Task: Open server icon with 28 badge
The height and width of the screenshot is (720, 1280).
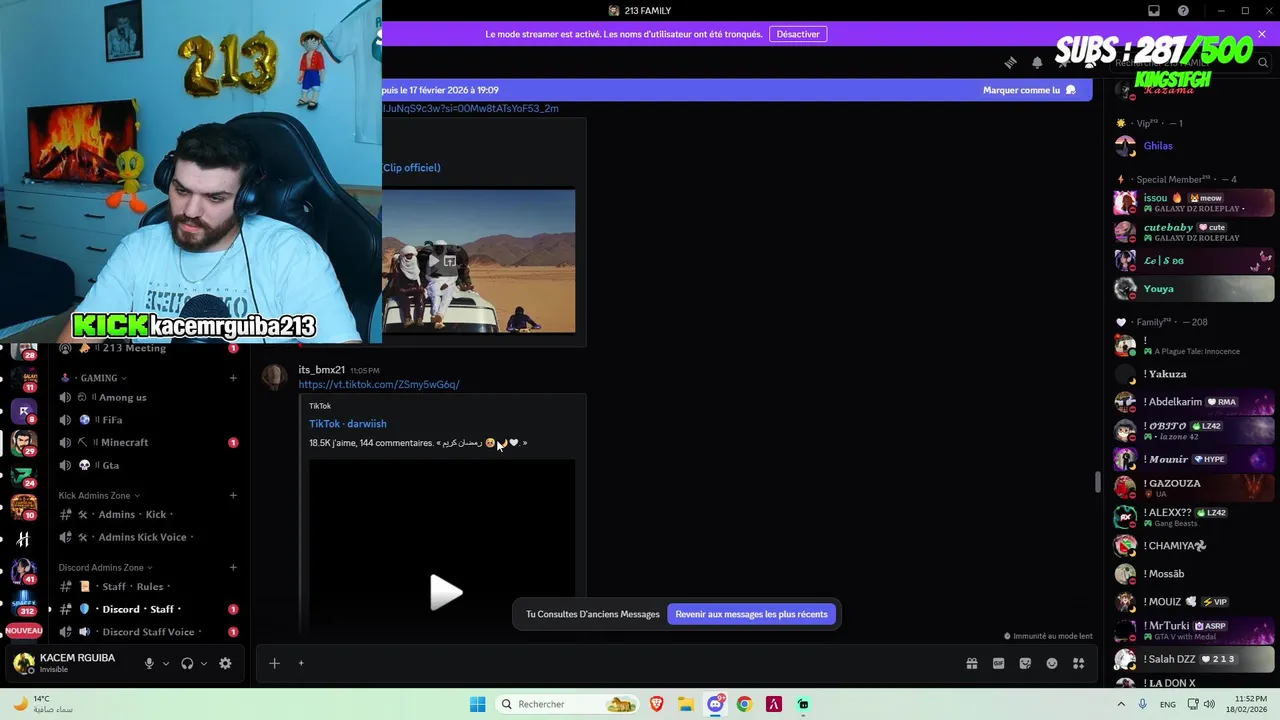Action: pyautogui.click(x=23, y=349)
